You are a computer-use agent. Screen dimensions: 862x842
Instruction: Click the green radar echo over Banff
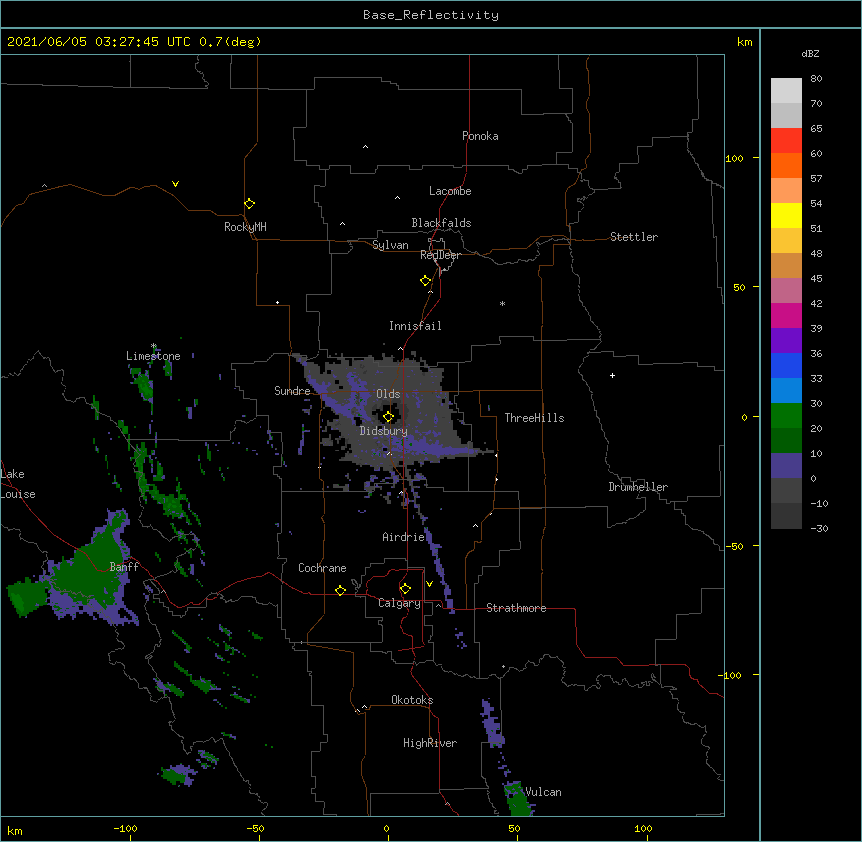pos(88,572)
